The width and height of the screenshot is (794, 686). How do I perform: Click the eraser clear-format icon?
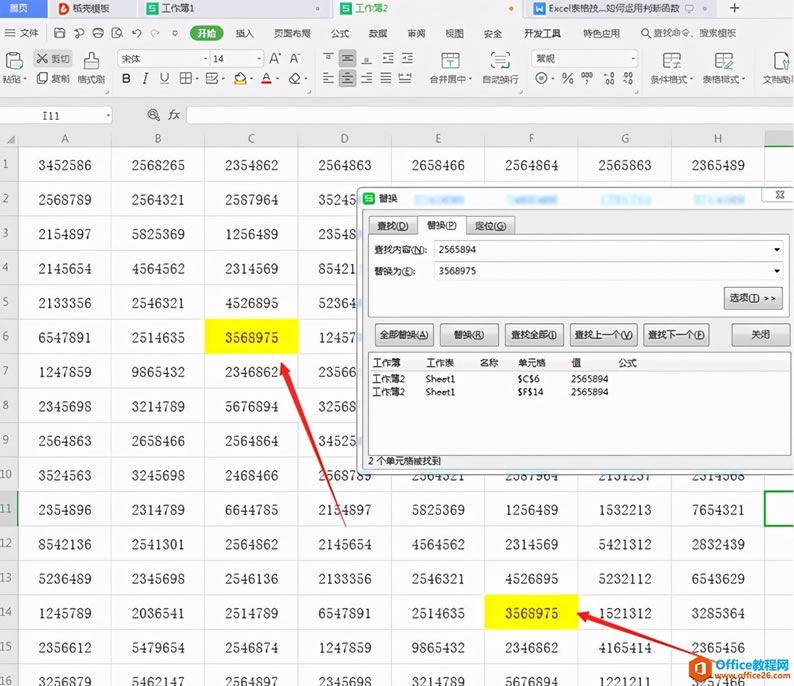(x=295, y=78)
